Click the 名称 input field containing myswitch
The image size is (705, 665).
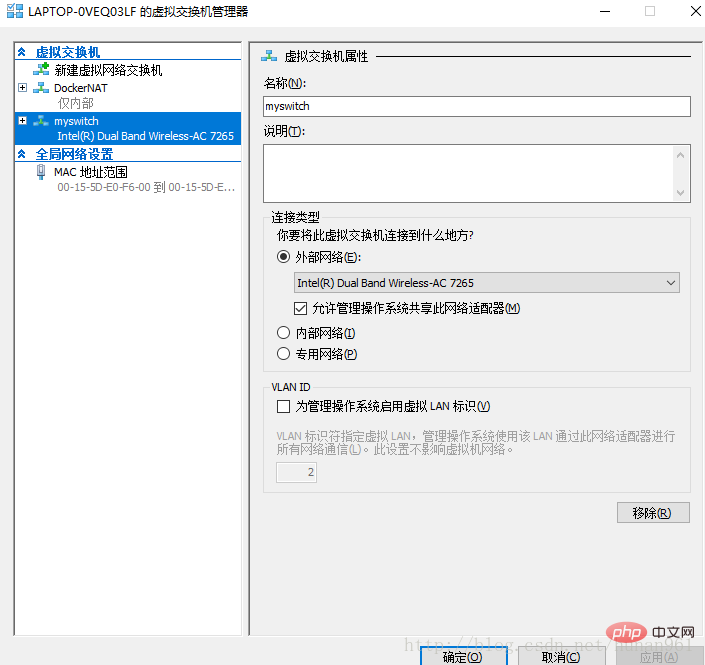(x=477, y=107)
